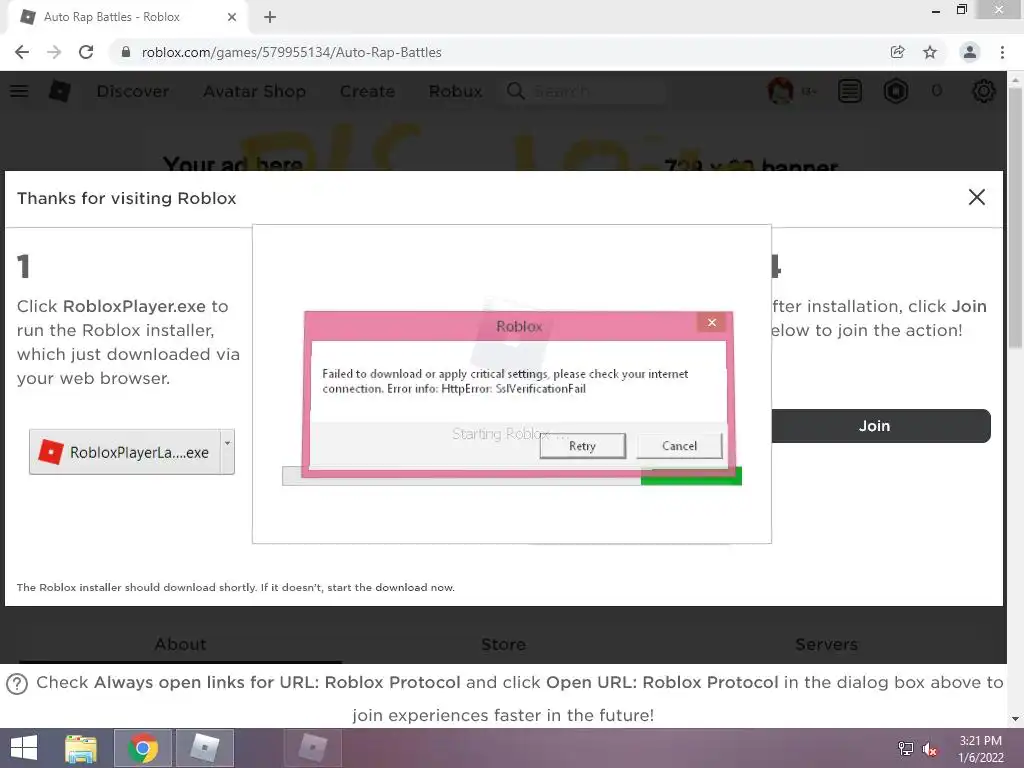This screenshot has width=1024, height=768.
Task: Click the Retry button in Roblox error dialog
Action: 583,446
